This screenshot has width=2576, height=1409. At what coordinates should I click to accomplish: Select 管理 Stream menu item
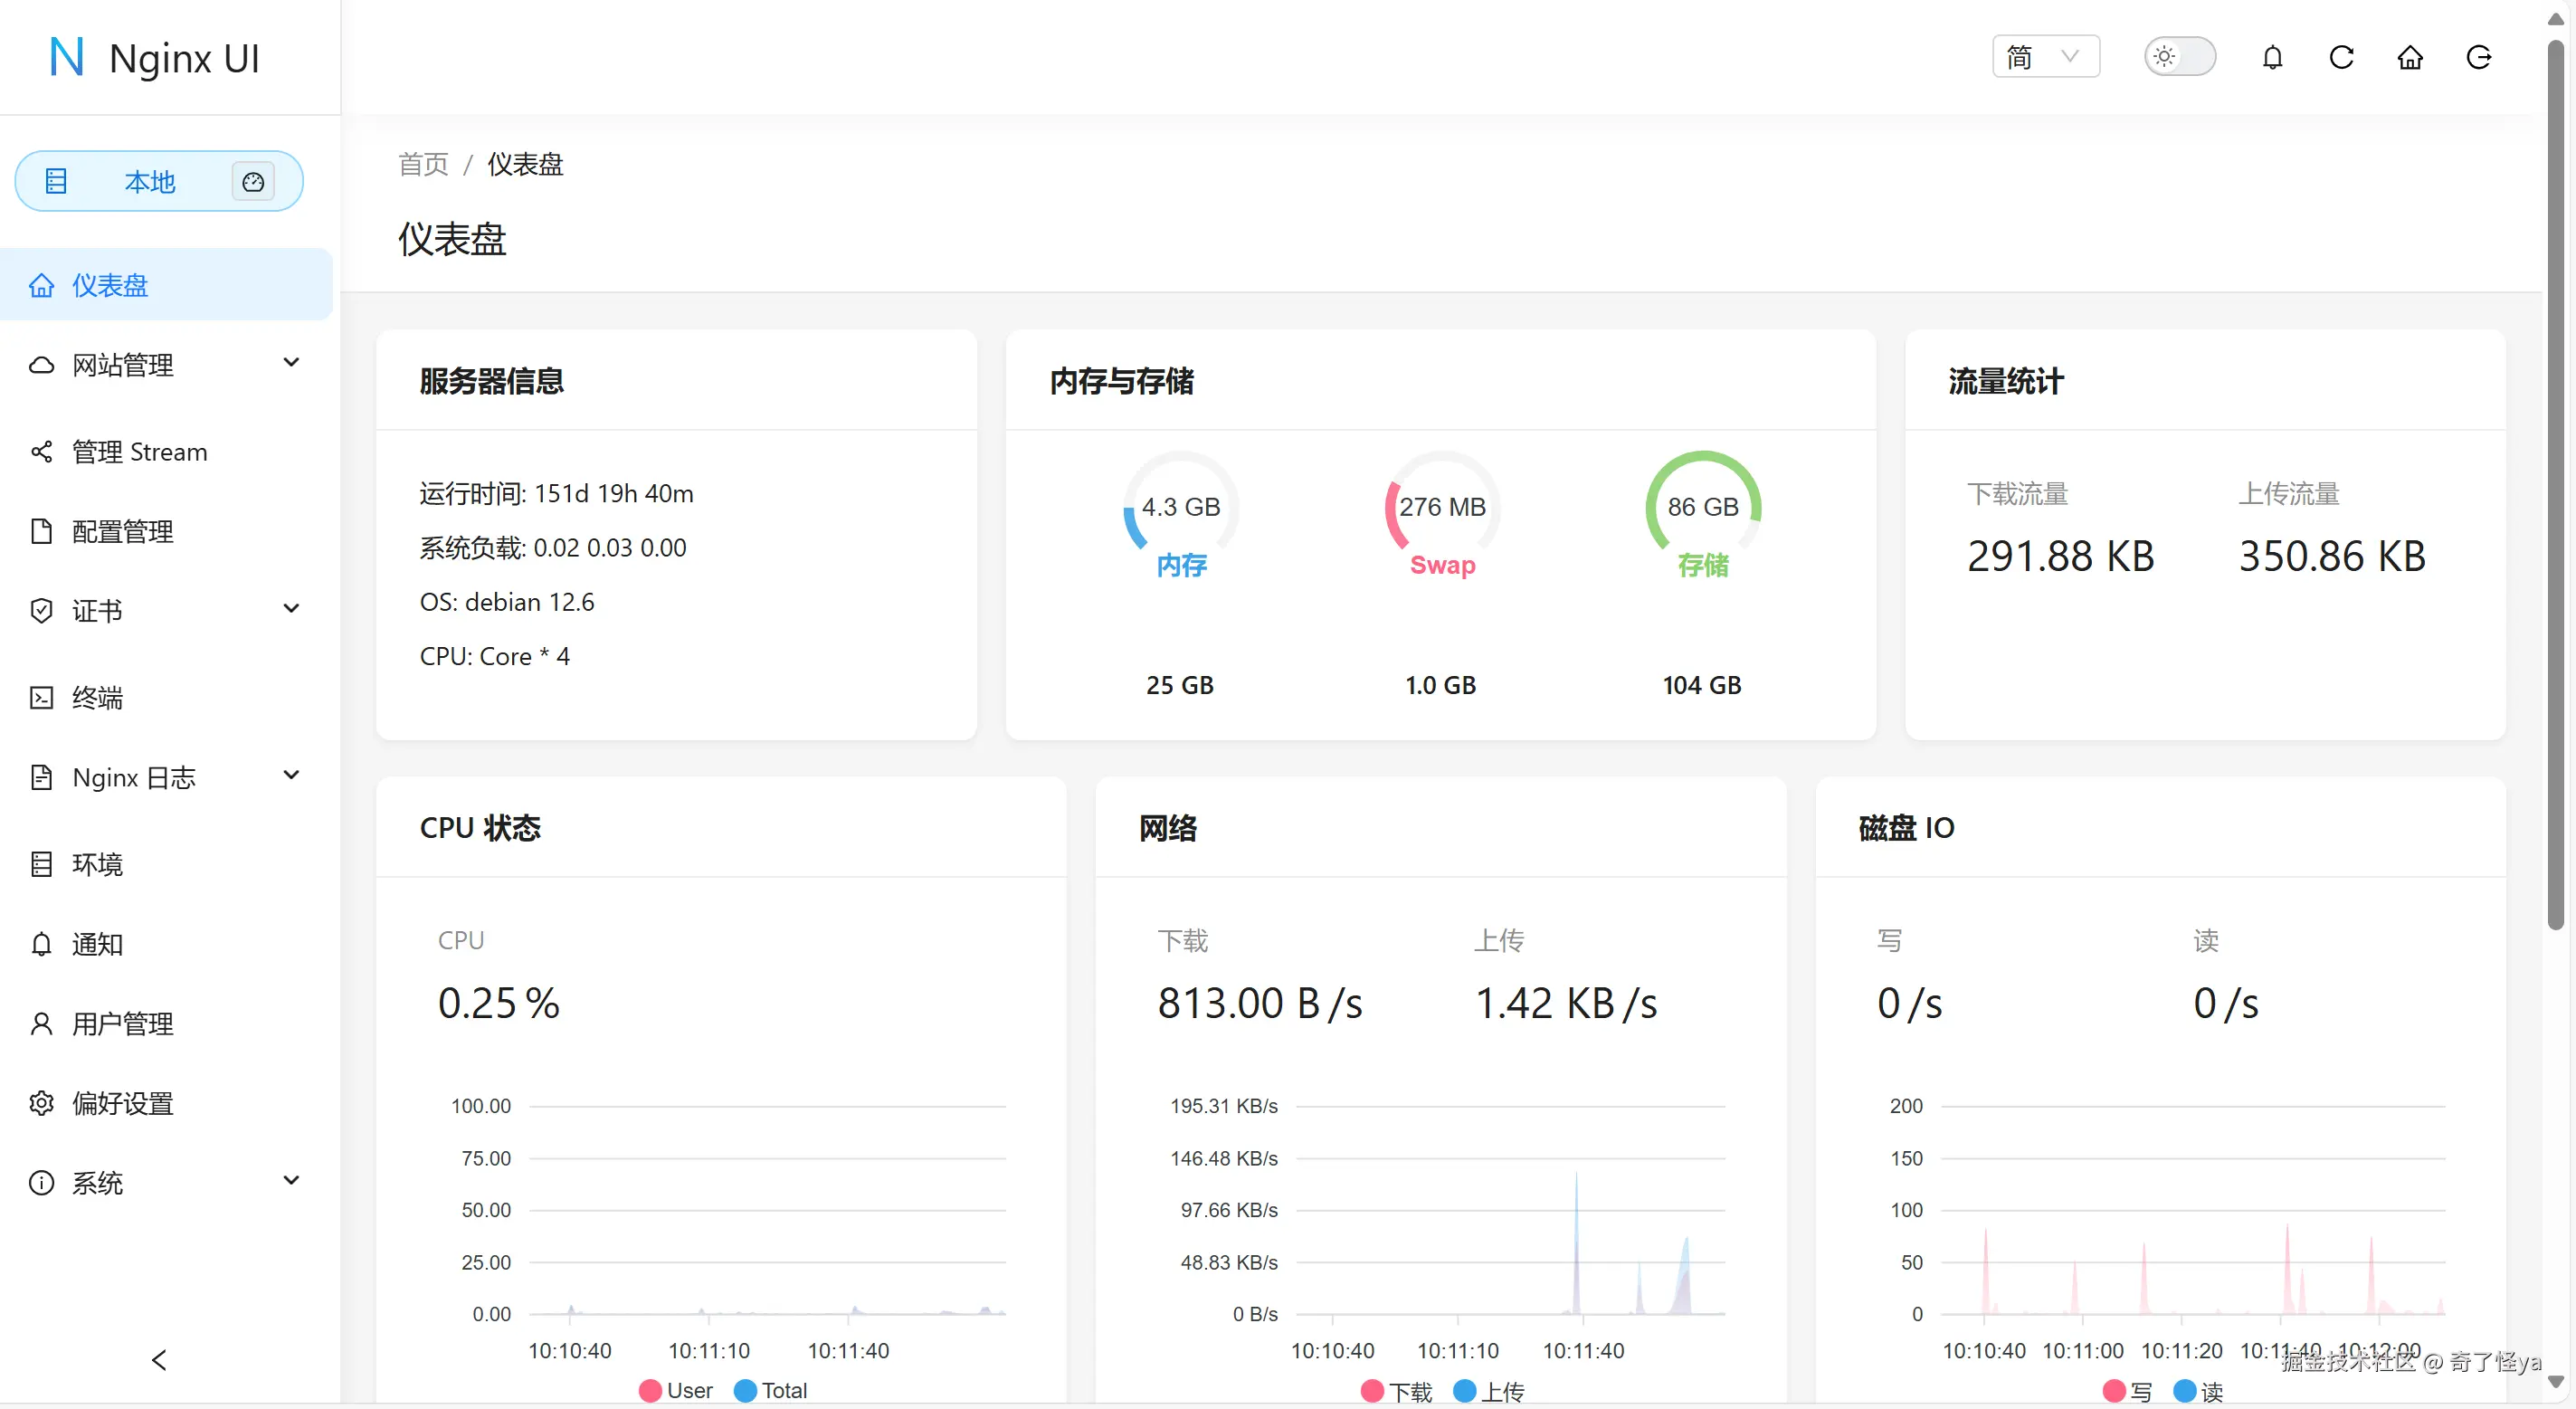coord(140,452)
